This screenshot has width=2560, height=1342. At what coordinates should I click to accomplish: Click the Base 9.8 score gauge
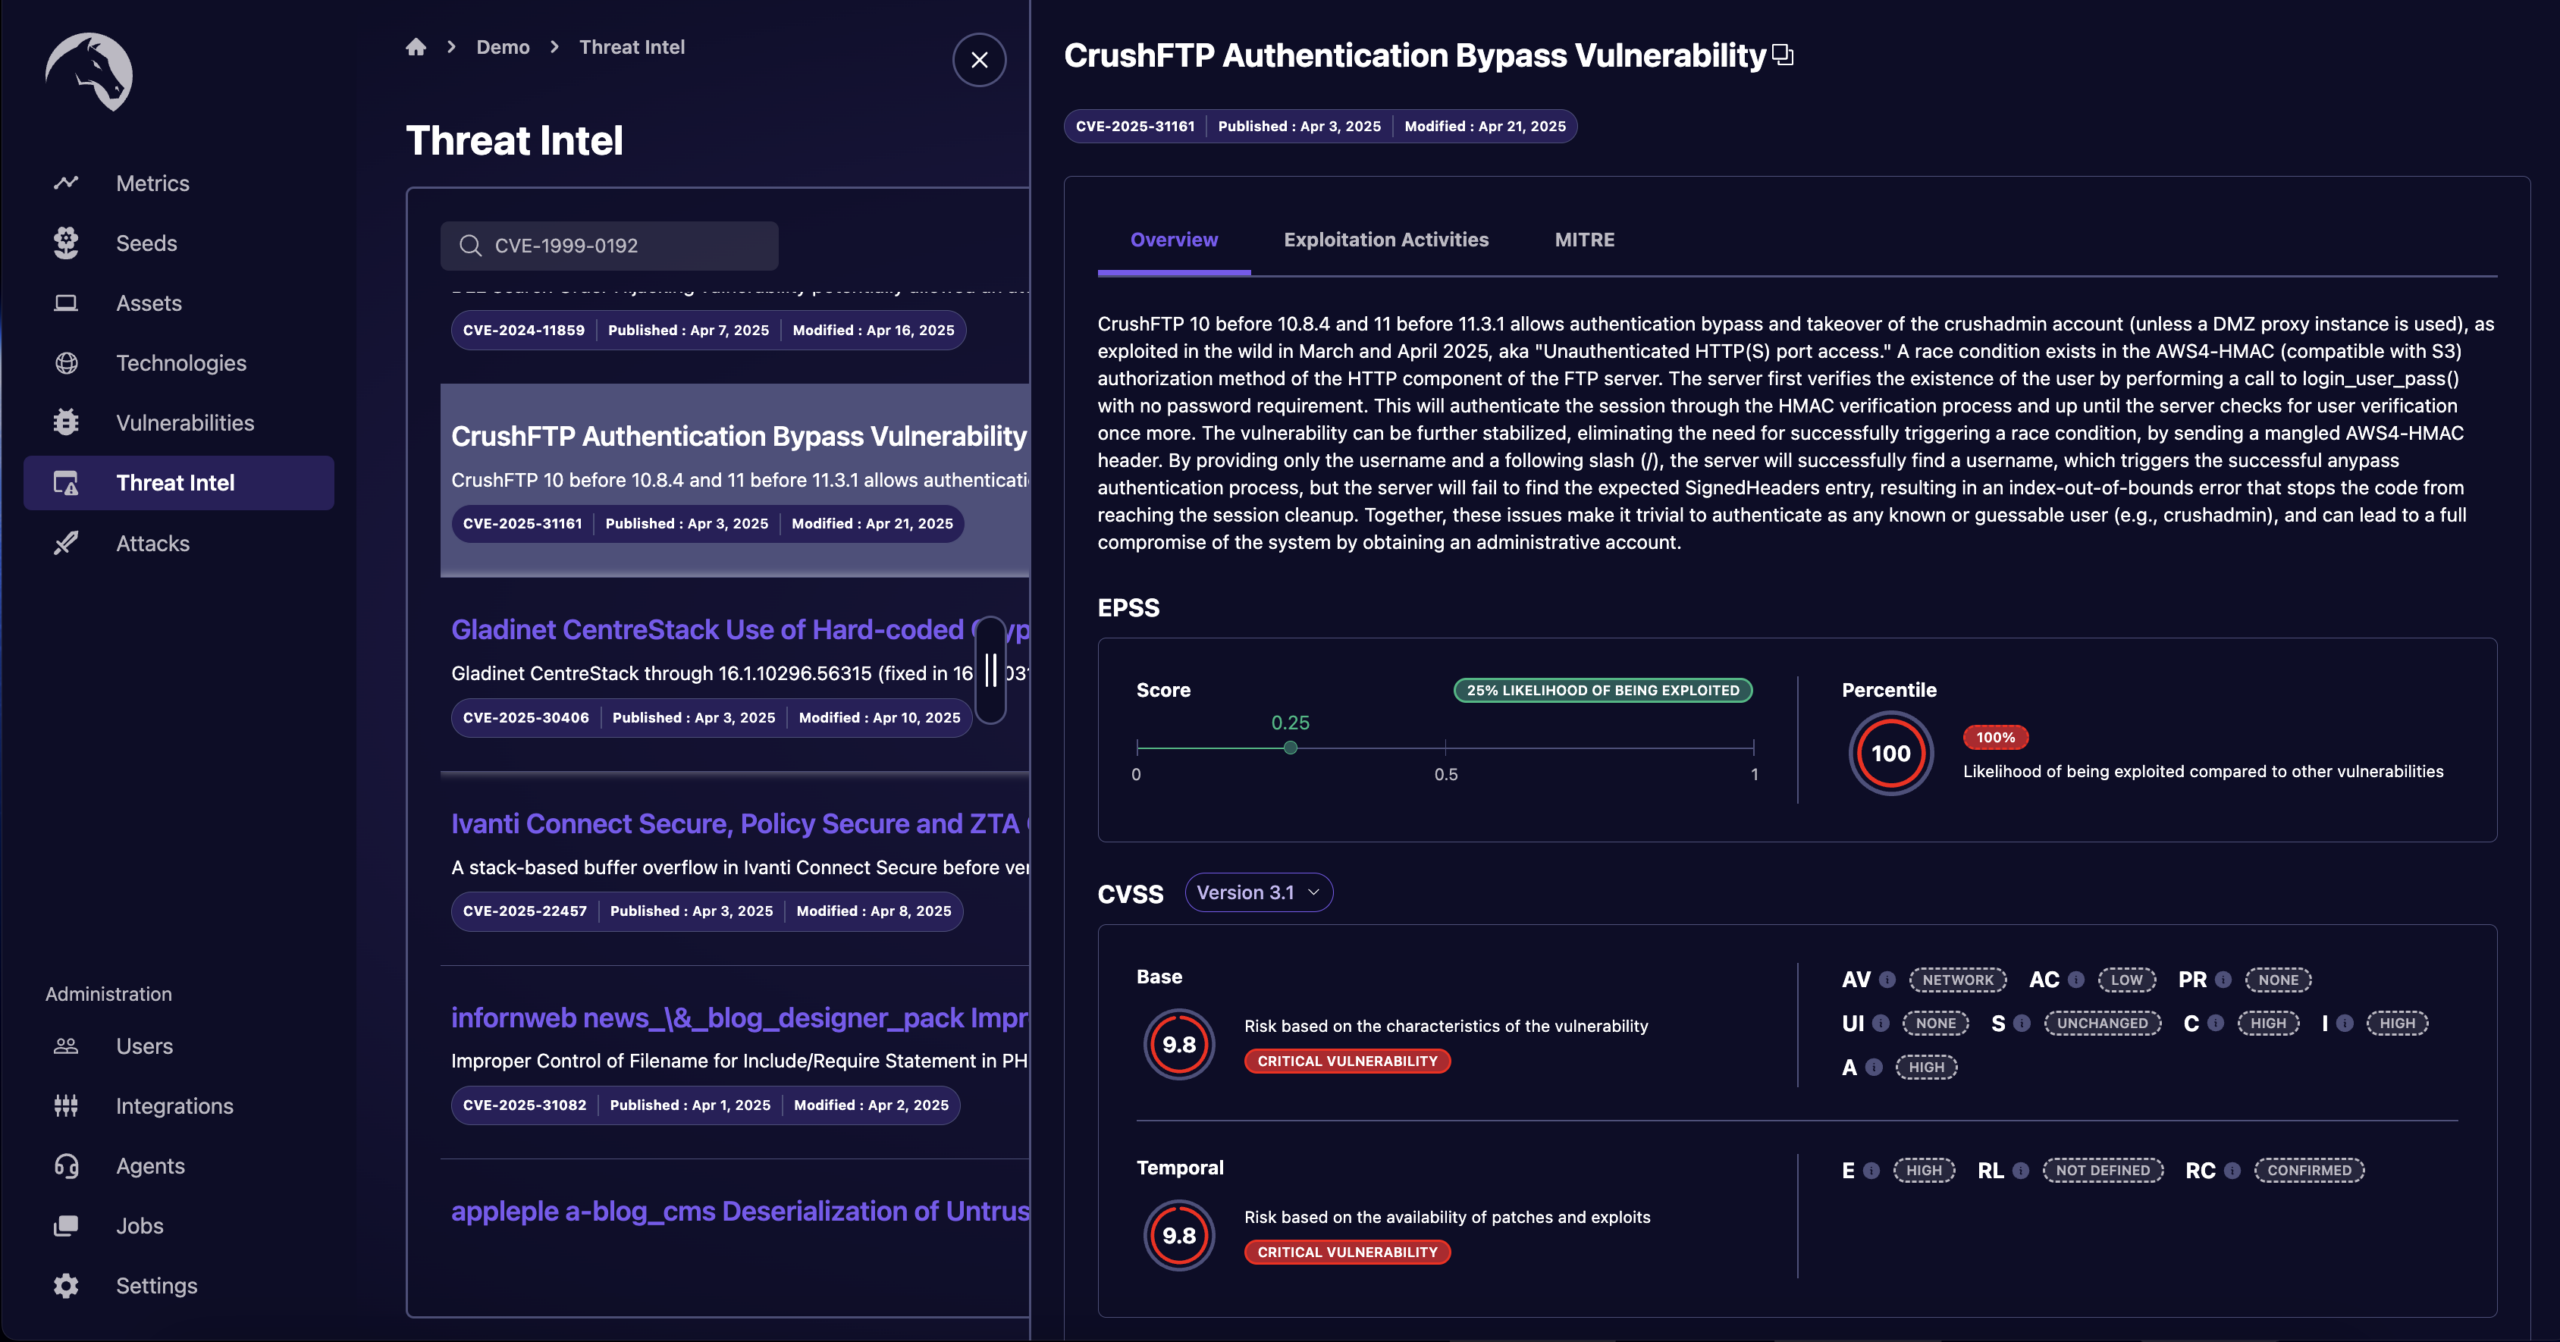click(x=1179, y=1045)
